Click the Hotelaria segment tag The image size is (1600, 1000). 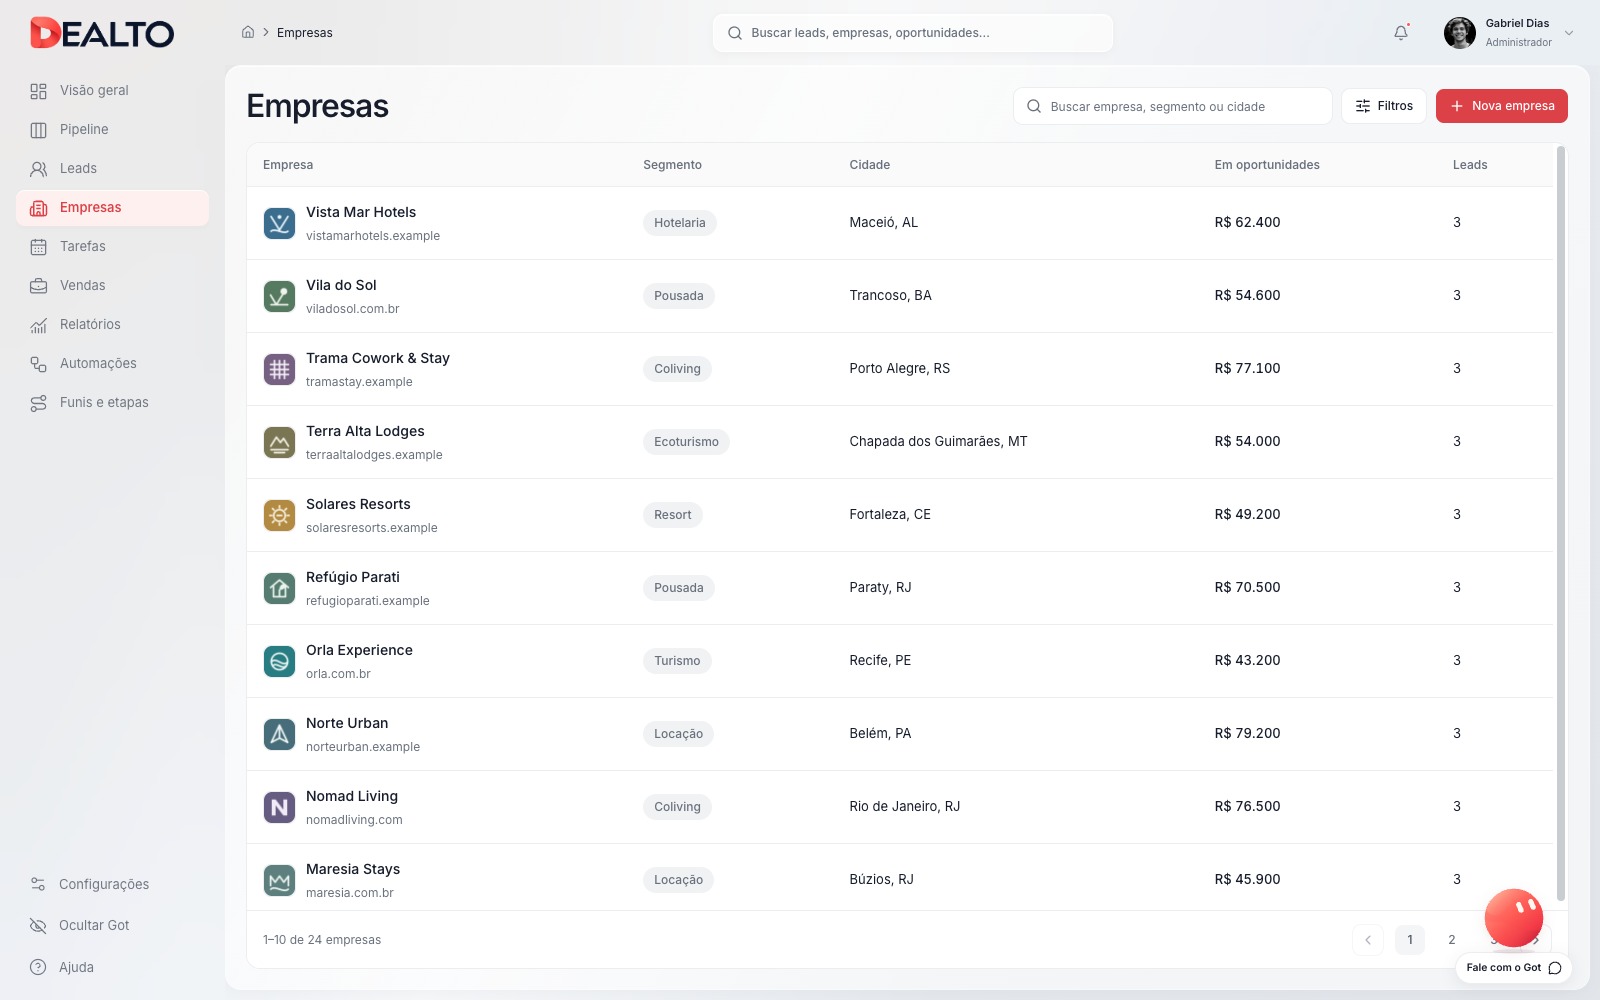click(680, 223)
